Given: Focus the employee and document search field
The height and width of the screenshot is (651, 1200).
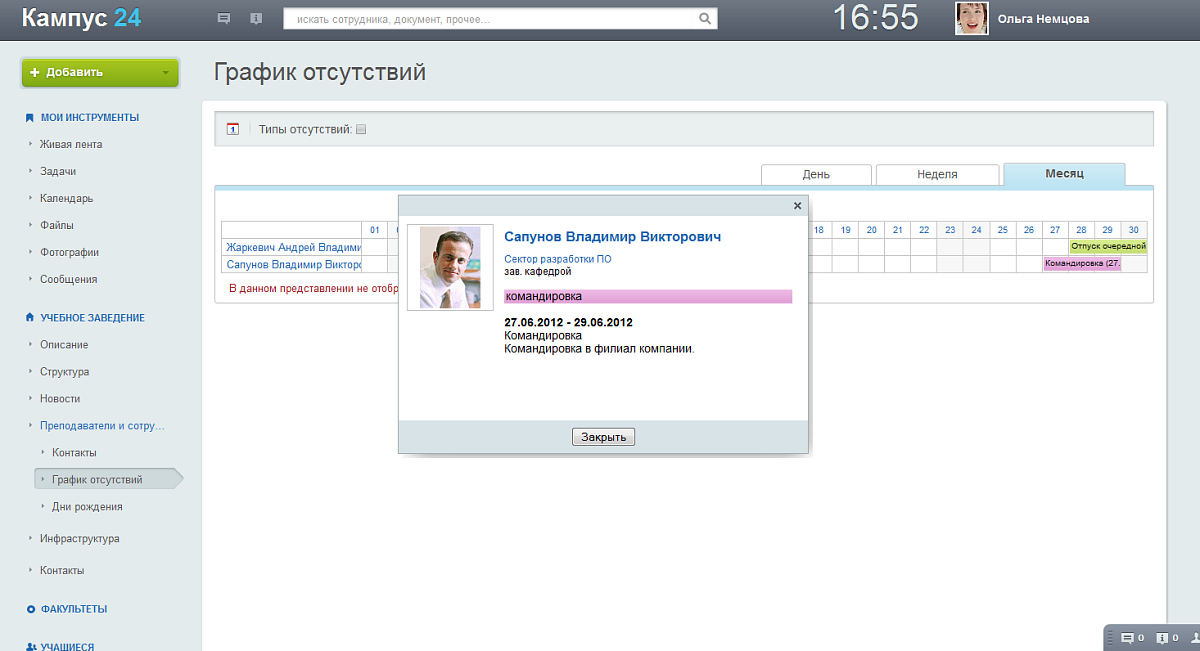Looking at the screenshot, I should tap(490, 18).
